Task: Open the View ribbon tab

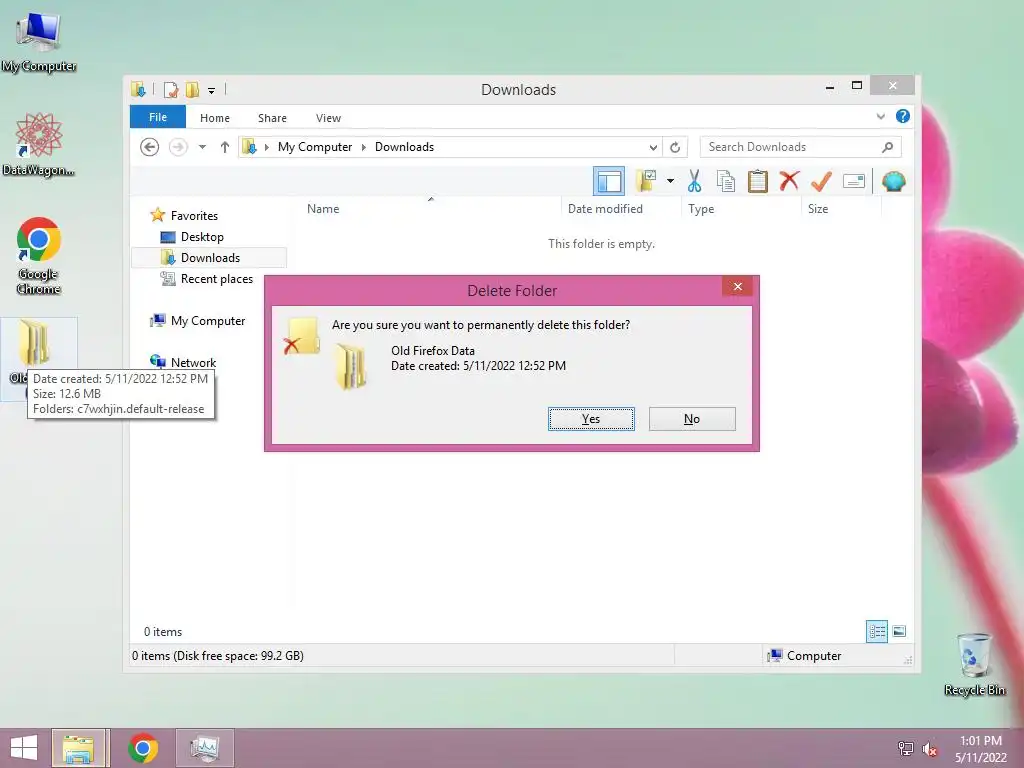Action: [x=328, y=118]
